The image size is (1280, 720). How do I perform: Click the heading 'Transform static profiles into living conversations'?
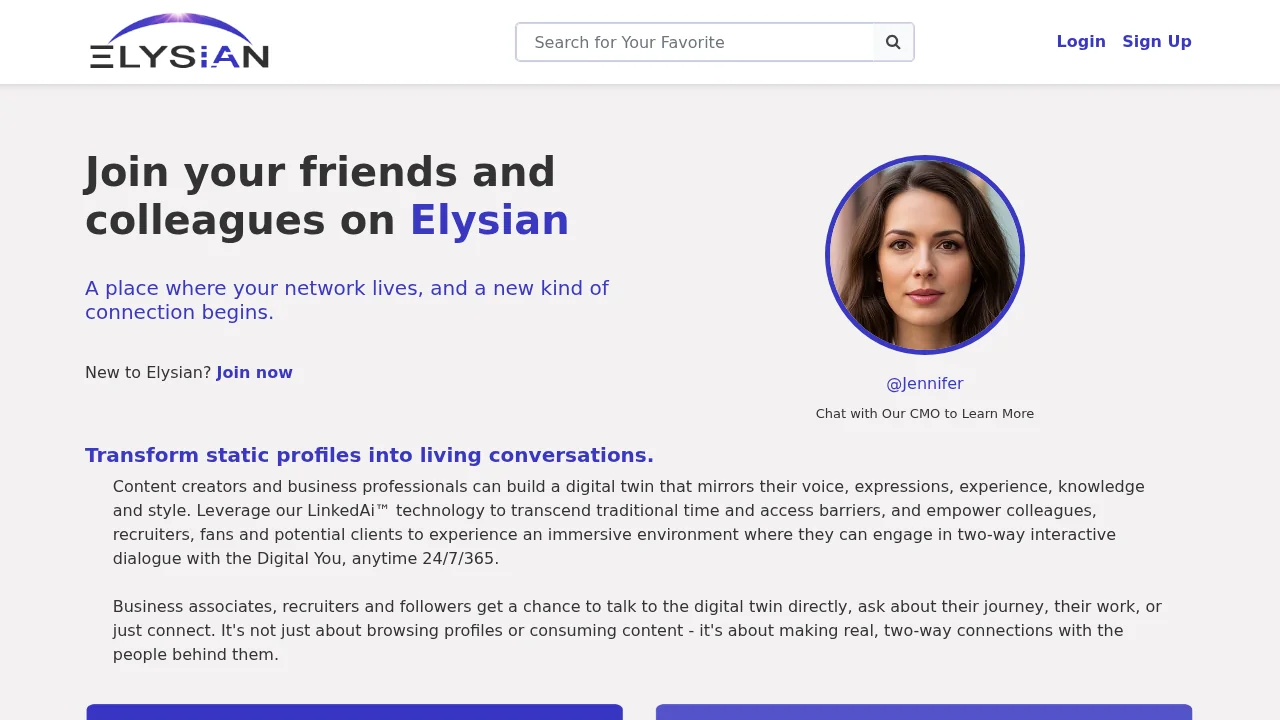click(369, 455)
